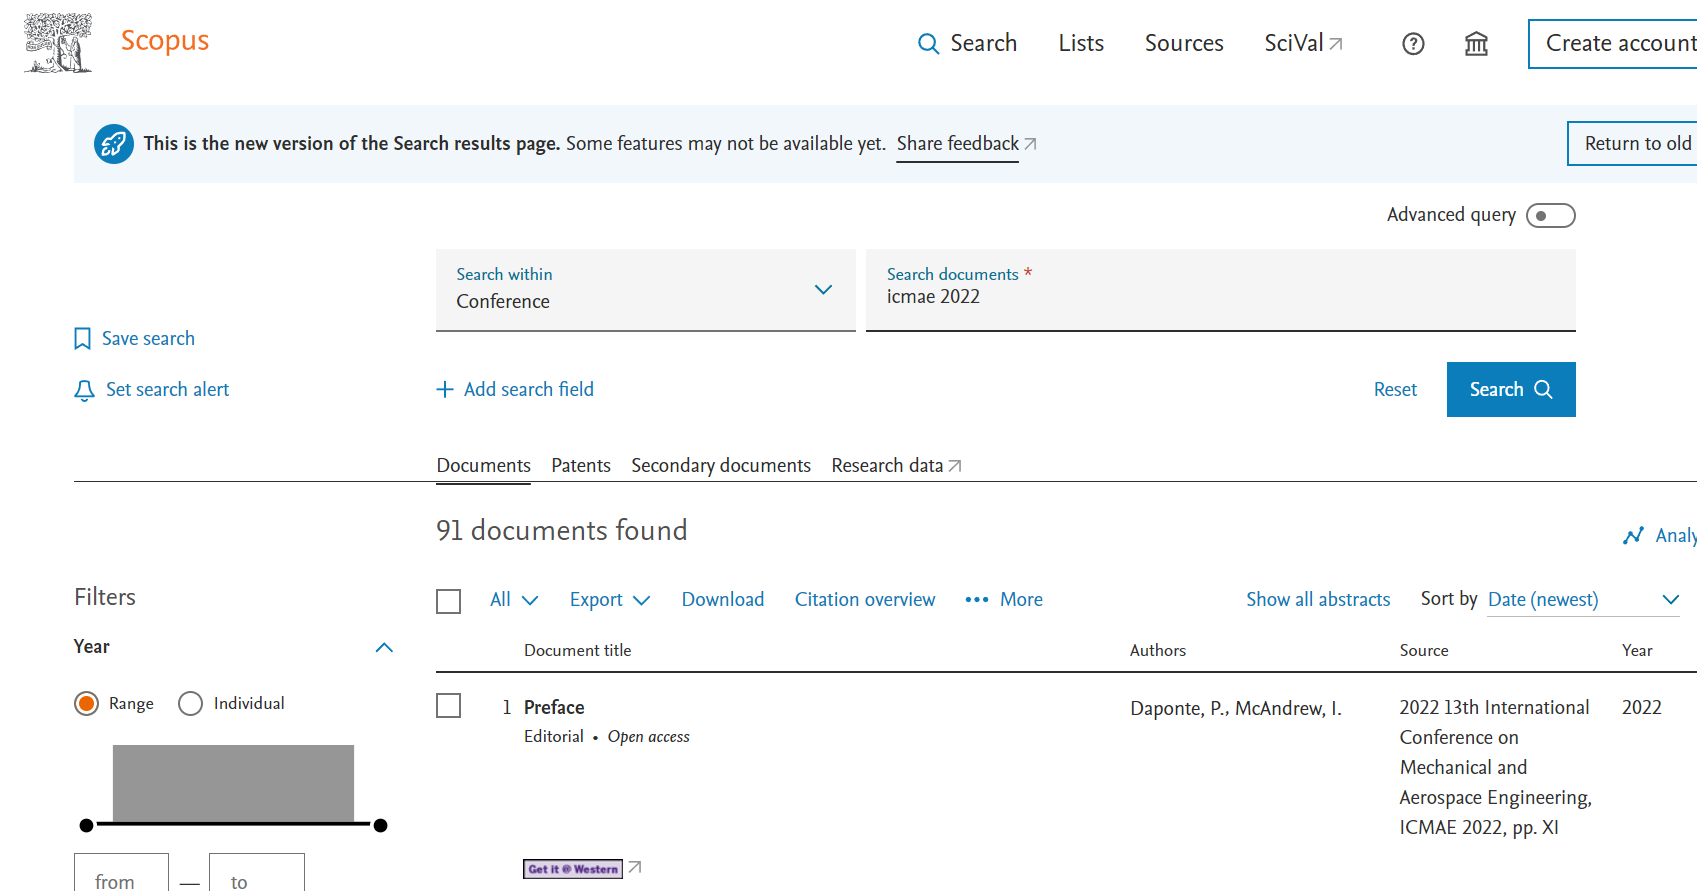Viewport: 1697px width, 891px height.
Task: Click the Scopus tree logo
Action: coord(58,43)
